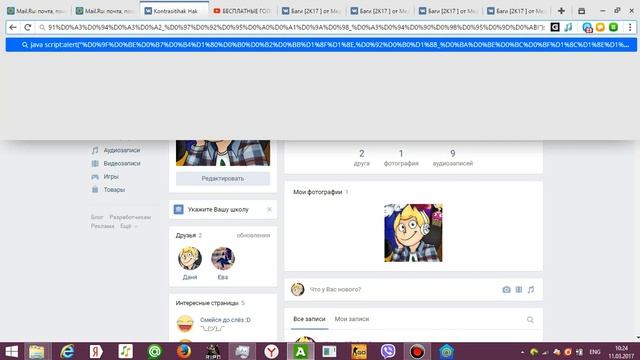Open the '1 фотография' counter
The height and width of the screenshot is (360, 640).
(x=401, y=158)
